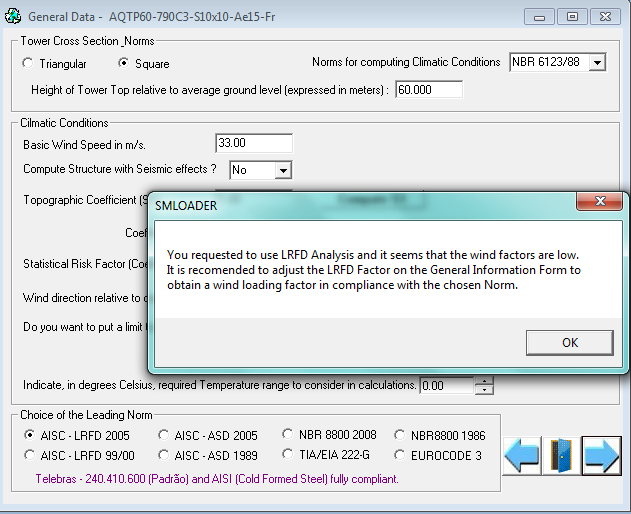Select the Triangular cross section option
The height and width of the screenshot is (514, 631).
point(29,64)
